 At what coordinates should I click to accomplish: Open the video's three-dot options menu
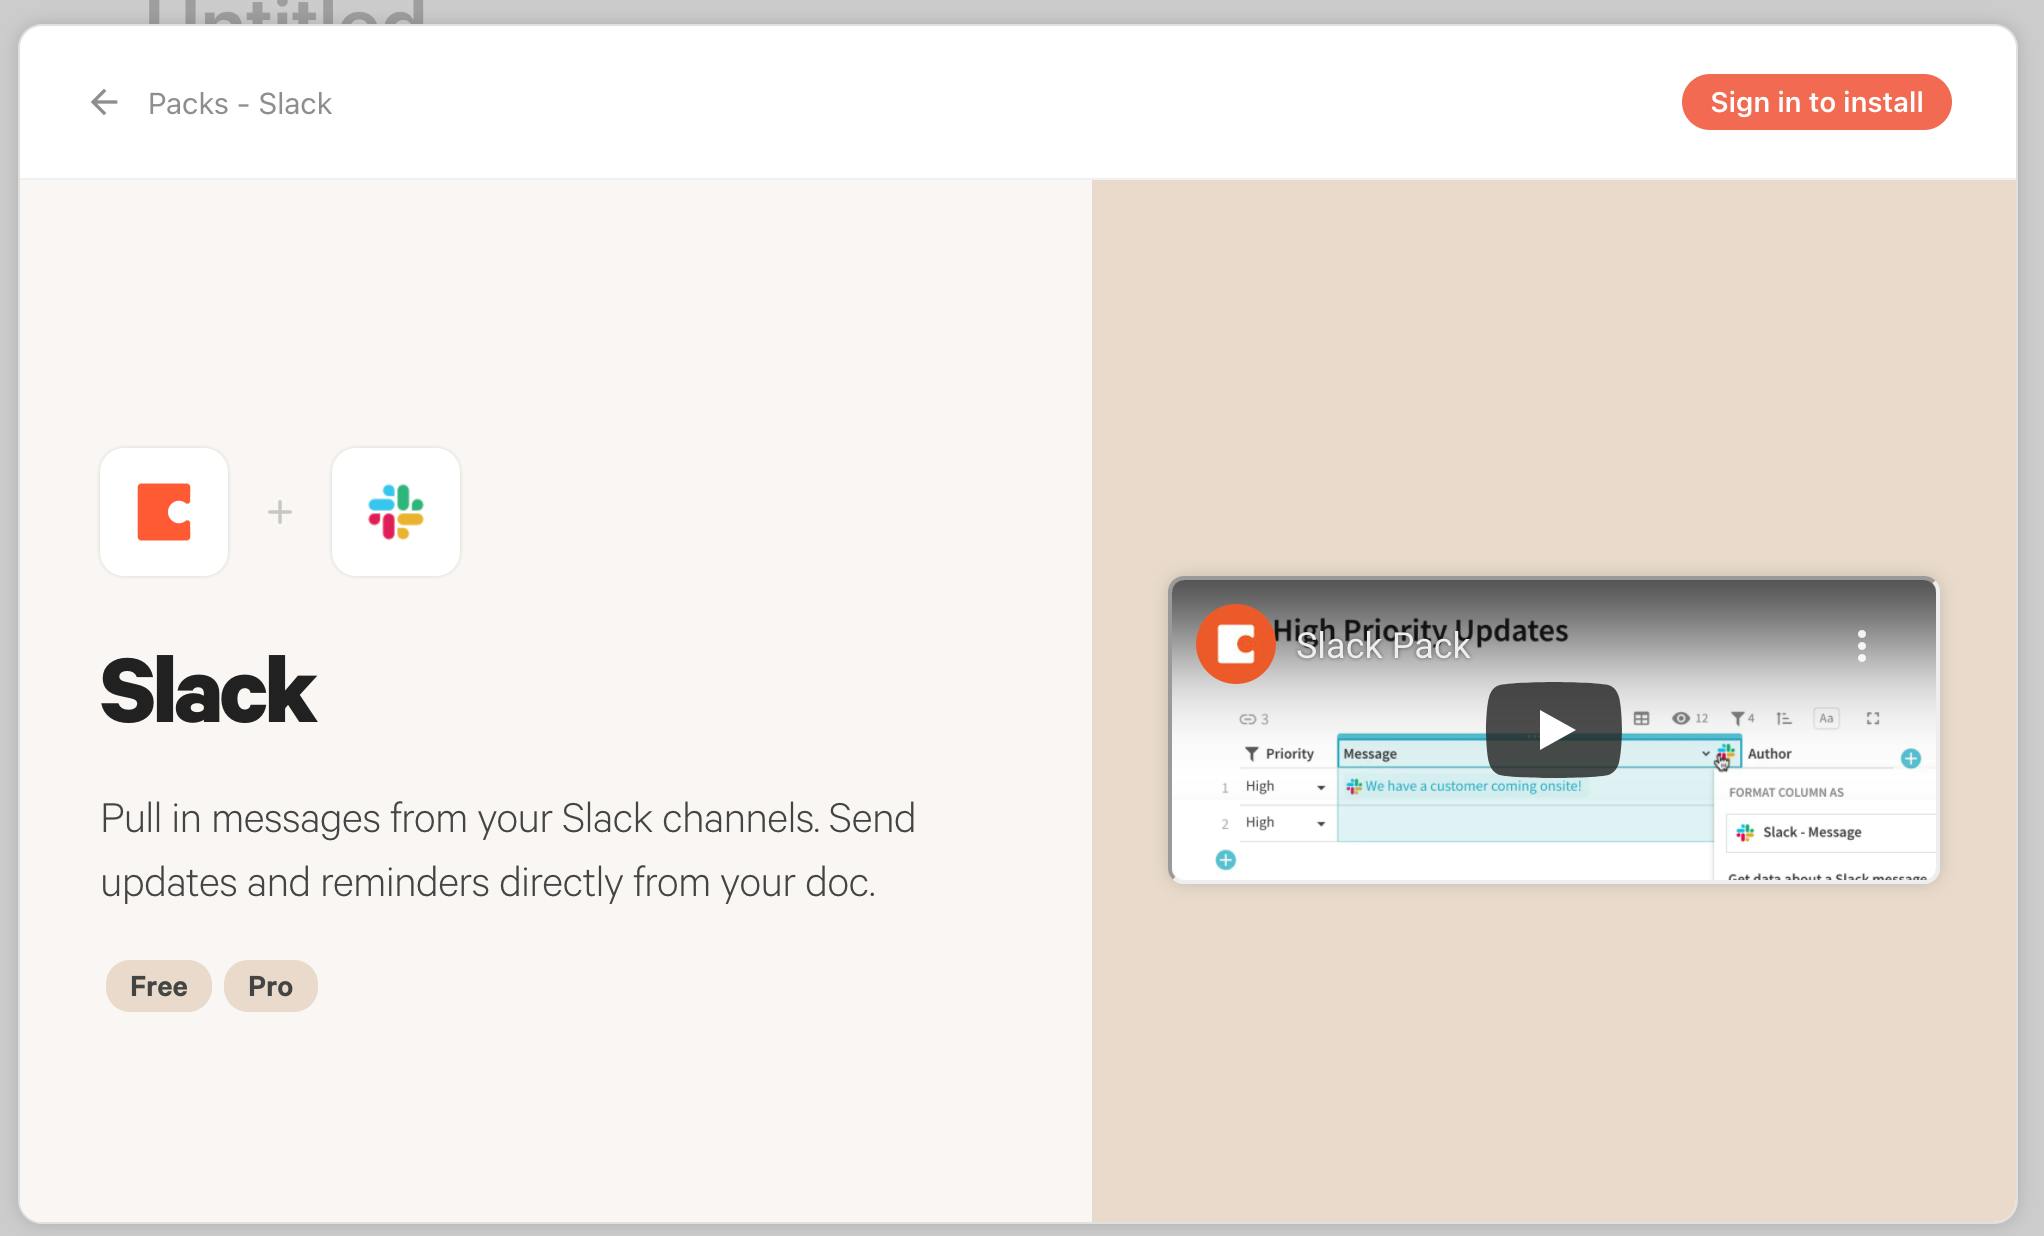click(x=1861, y=645)
